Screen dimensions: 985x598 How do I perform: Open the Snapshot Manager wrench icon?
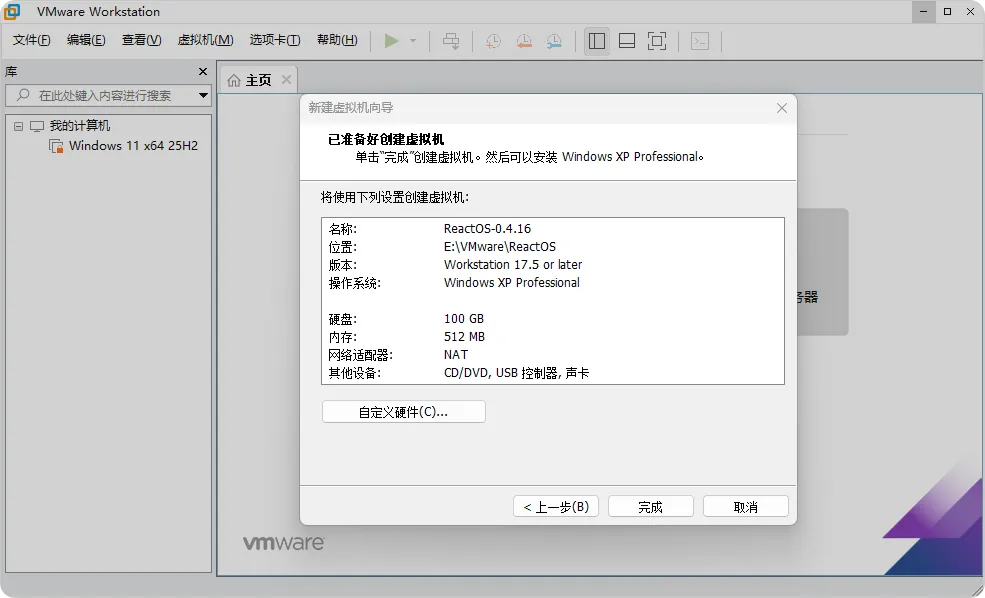tap(553, 41)
